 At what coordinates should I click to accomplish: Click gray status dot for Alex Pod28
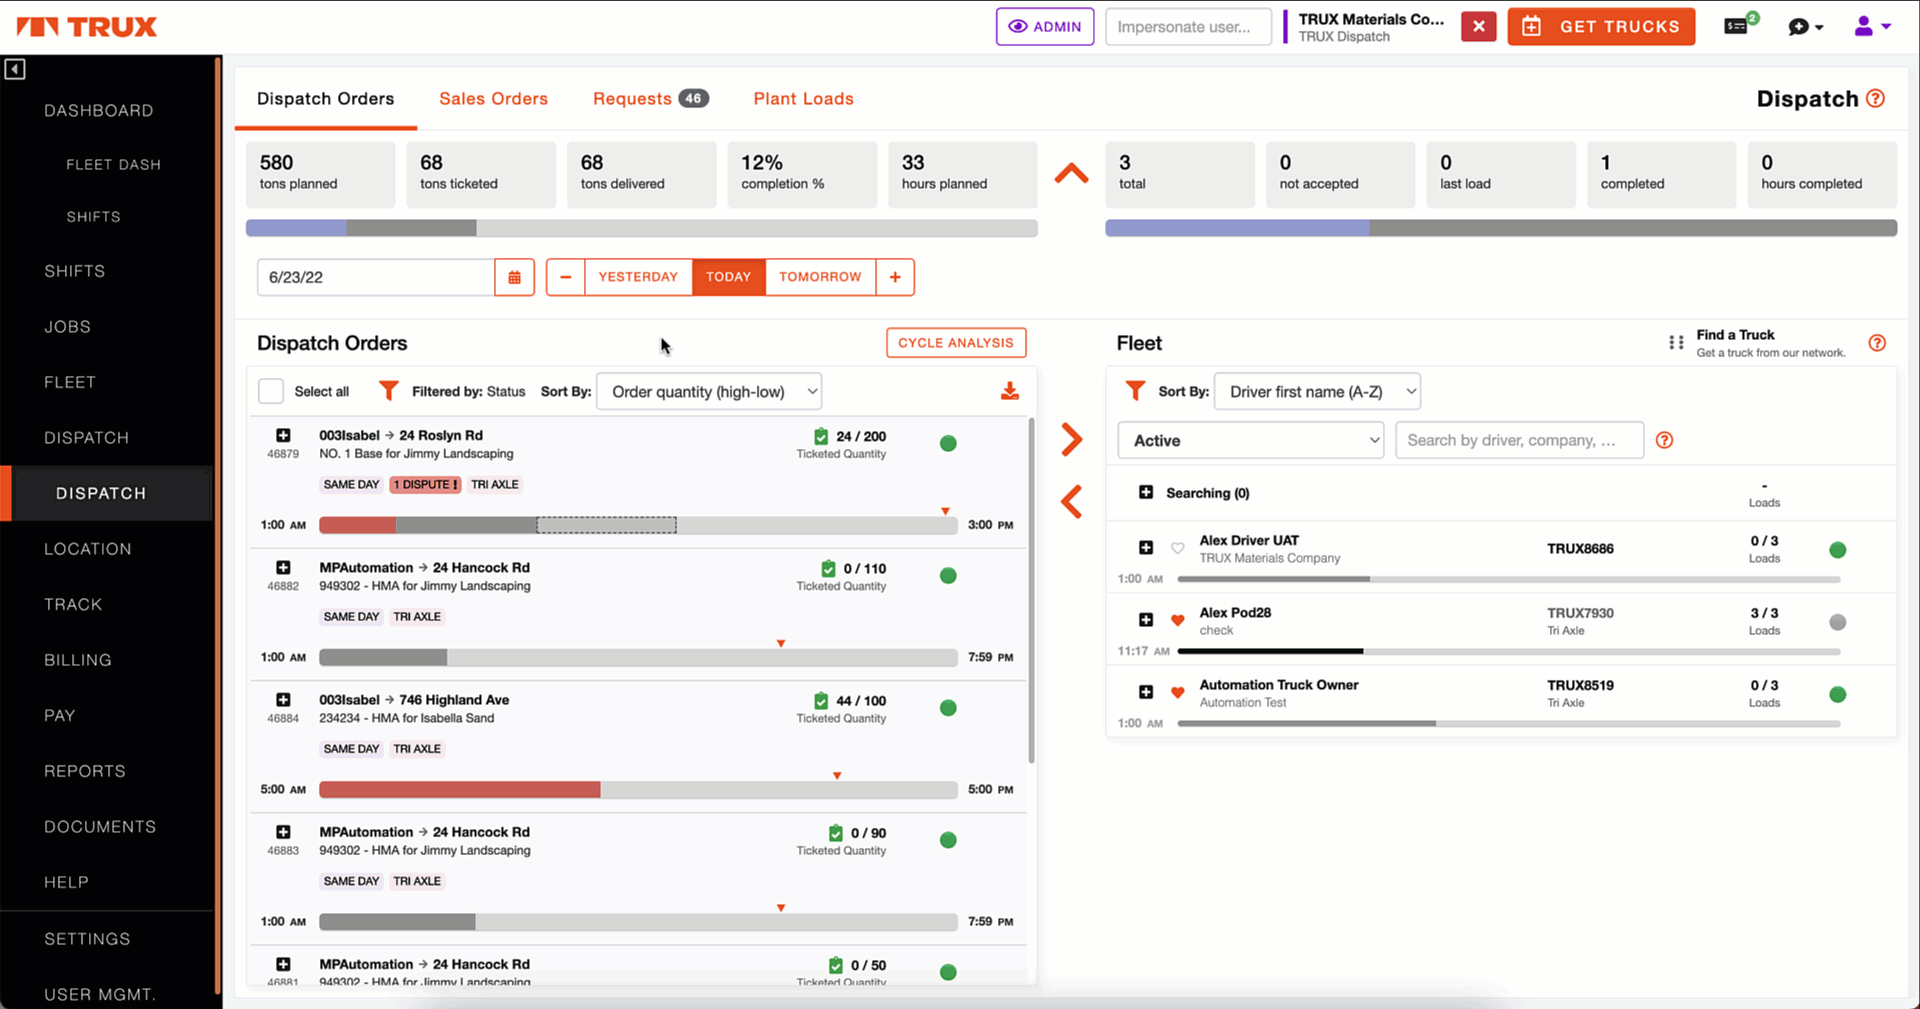[x=1837, y=622]
